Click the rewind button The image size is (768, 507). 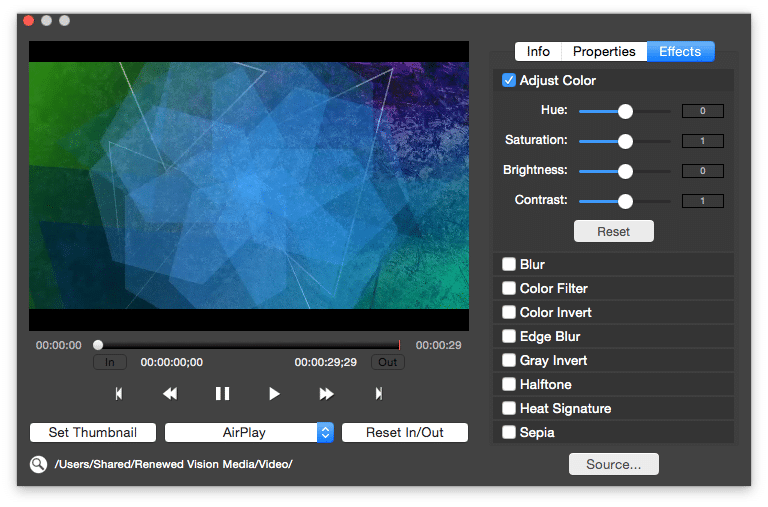170,394
